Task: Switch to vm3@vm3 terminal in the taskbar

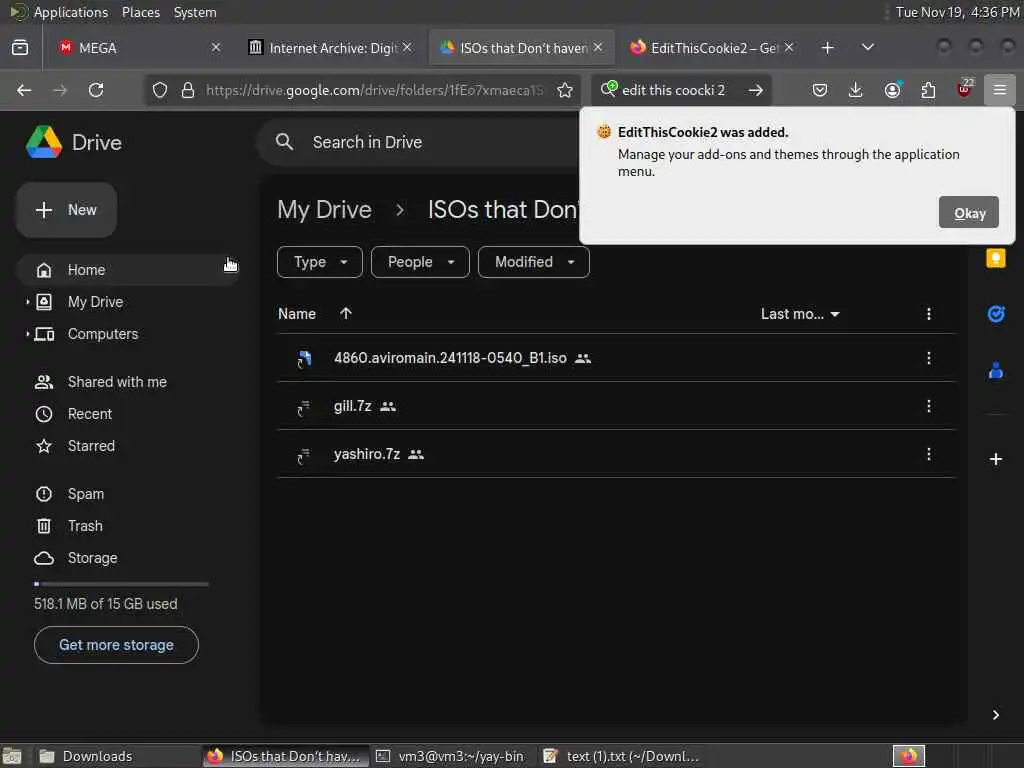Action: (x=452, y=756)
